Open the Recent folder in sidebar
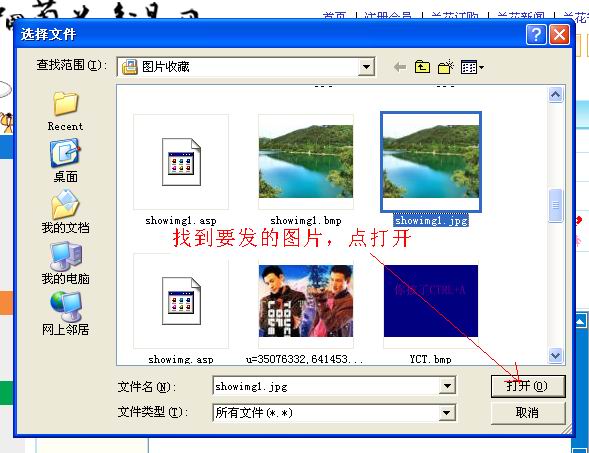The width and height of the screenshot is (589, 453). (x=65, y=111)
